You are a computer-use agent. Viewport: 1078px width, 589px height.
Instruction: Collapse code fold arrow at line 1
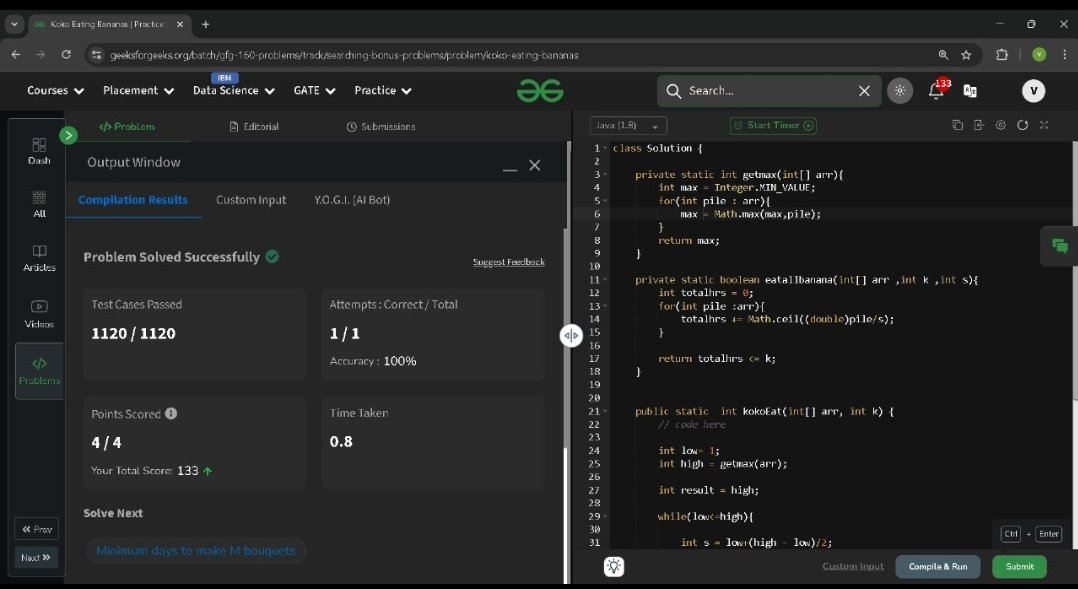605,148
